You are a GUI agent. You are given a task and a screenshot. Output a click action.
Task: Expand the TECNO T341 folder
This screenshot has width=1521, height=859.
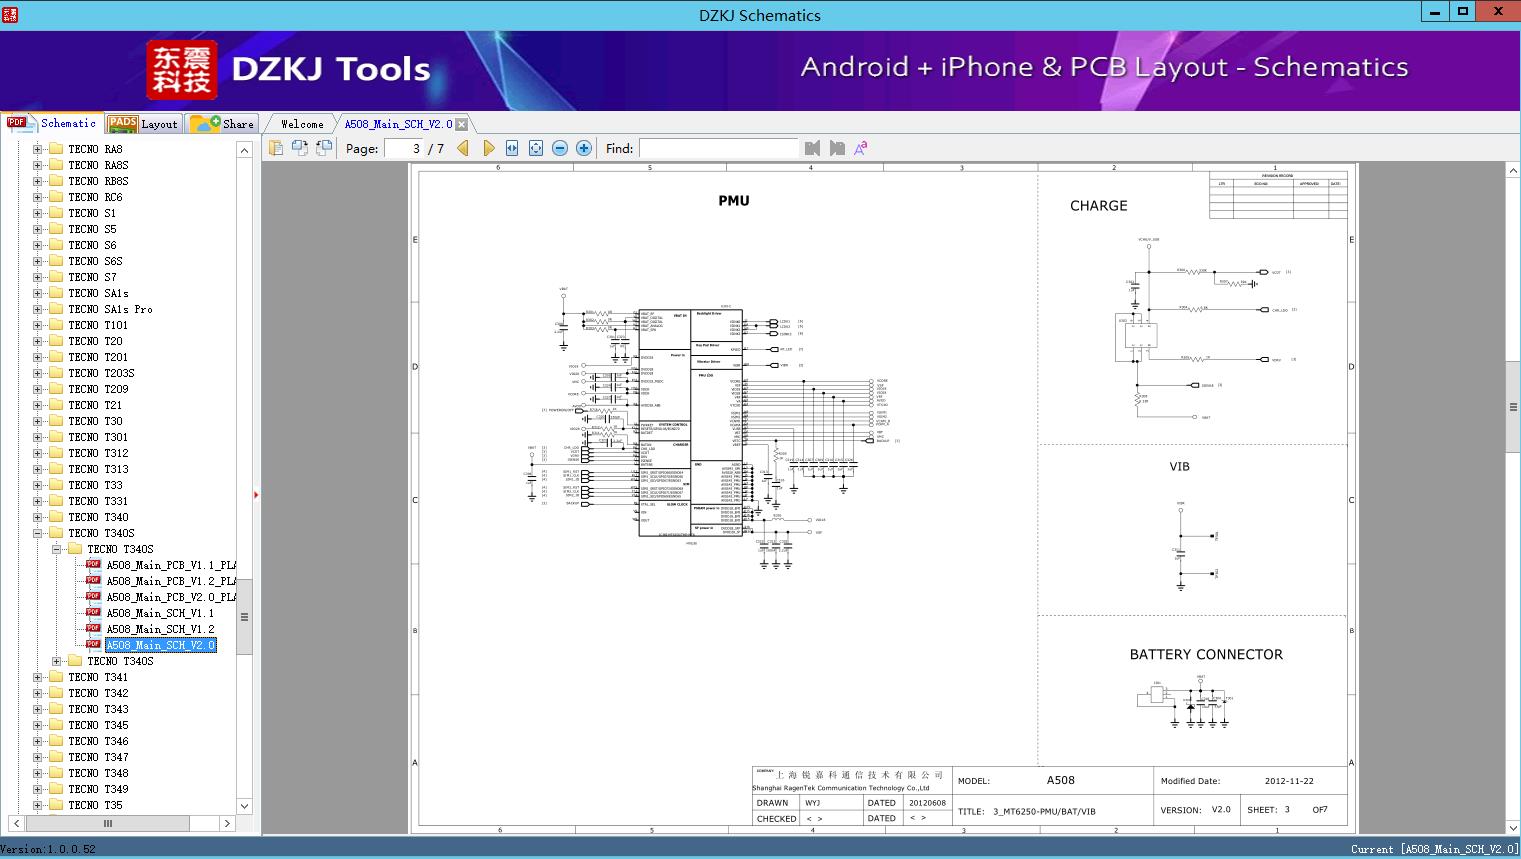point(38,677)
